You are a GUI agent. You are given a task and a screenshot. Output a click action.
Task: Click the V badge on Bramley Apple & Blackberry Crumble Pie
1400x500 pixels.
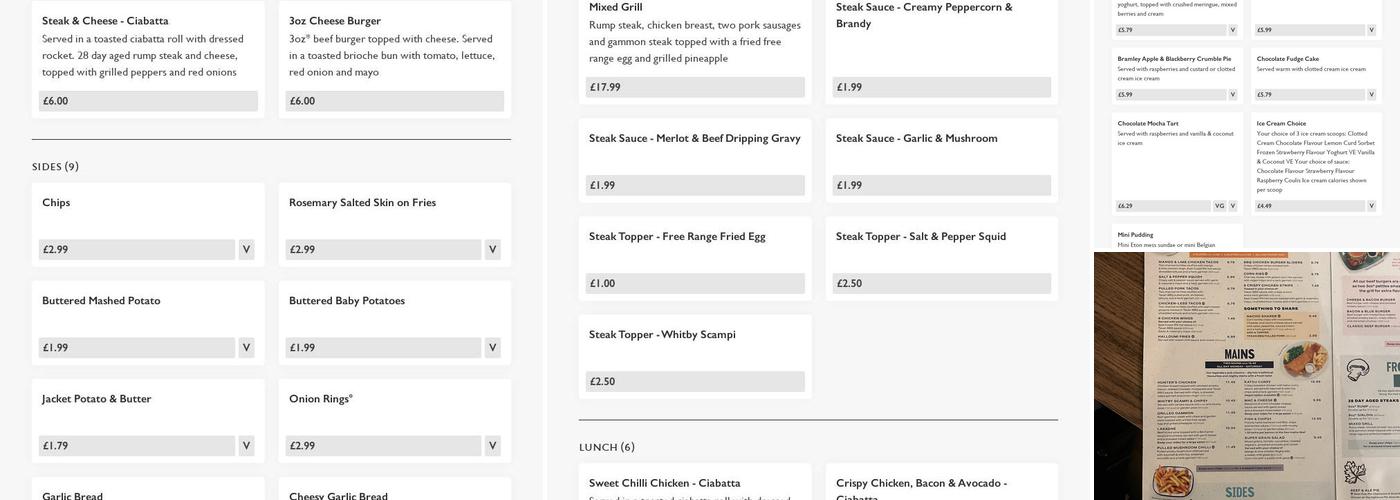click(1232, 95)
